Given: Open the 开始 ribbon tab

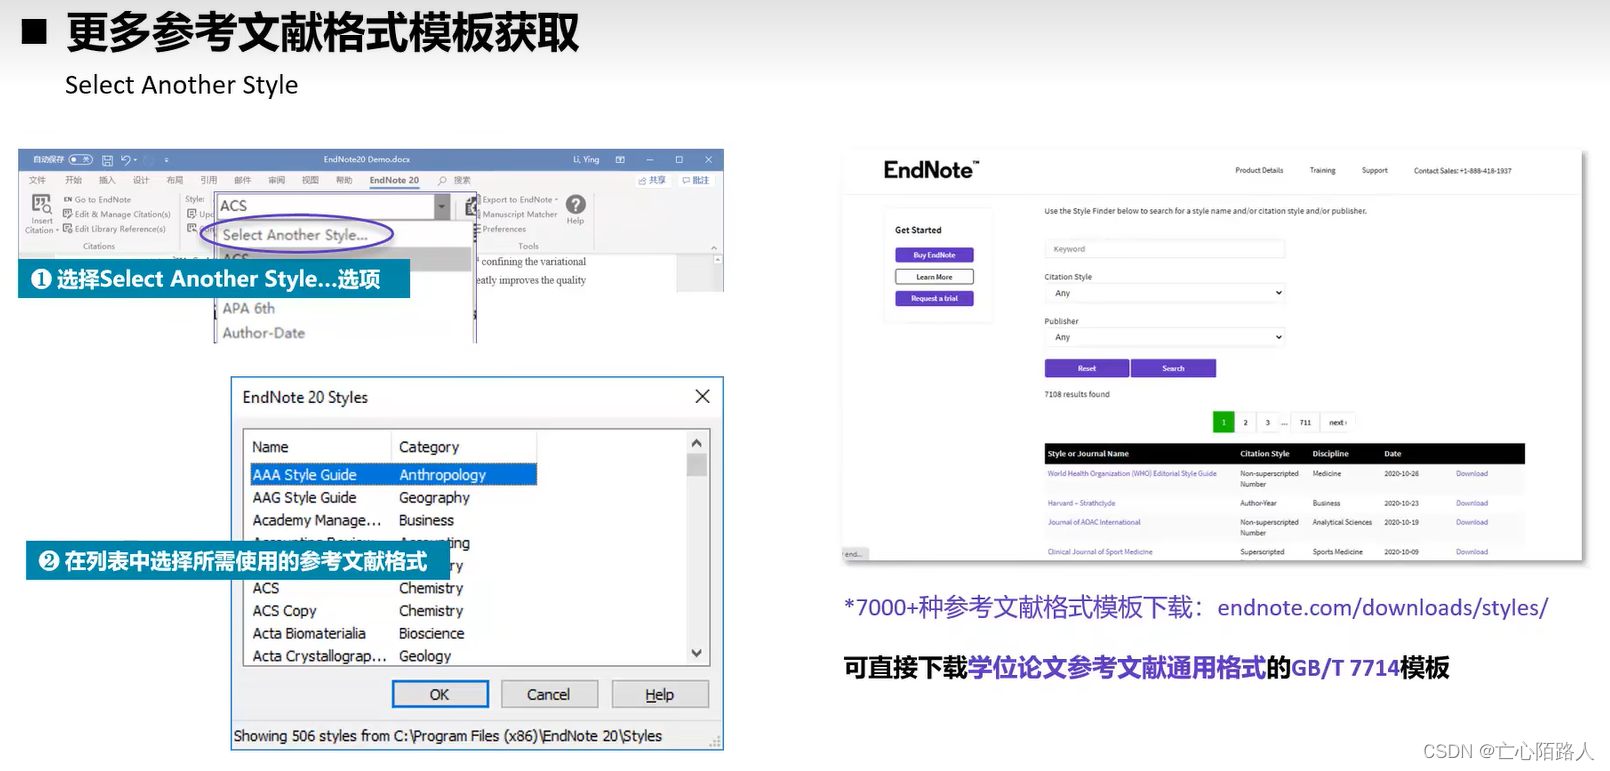Looking at the screenshot, I should click(x=73, y=181).
